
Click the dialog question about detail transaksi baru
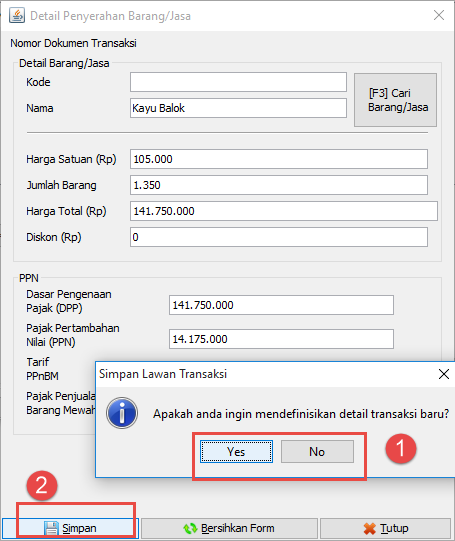[x=301, y=414]
